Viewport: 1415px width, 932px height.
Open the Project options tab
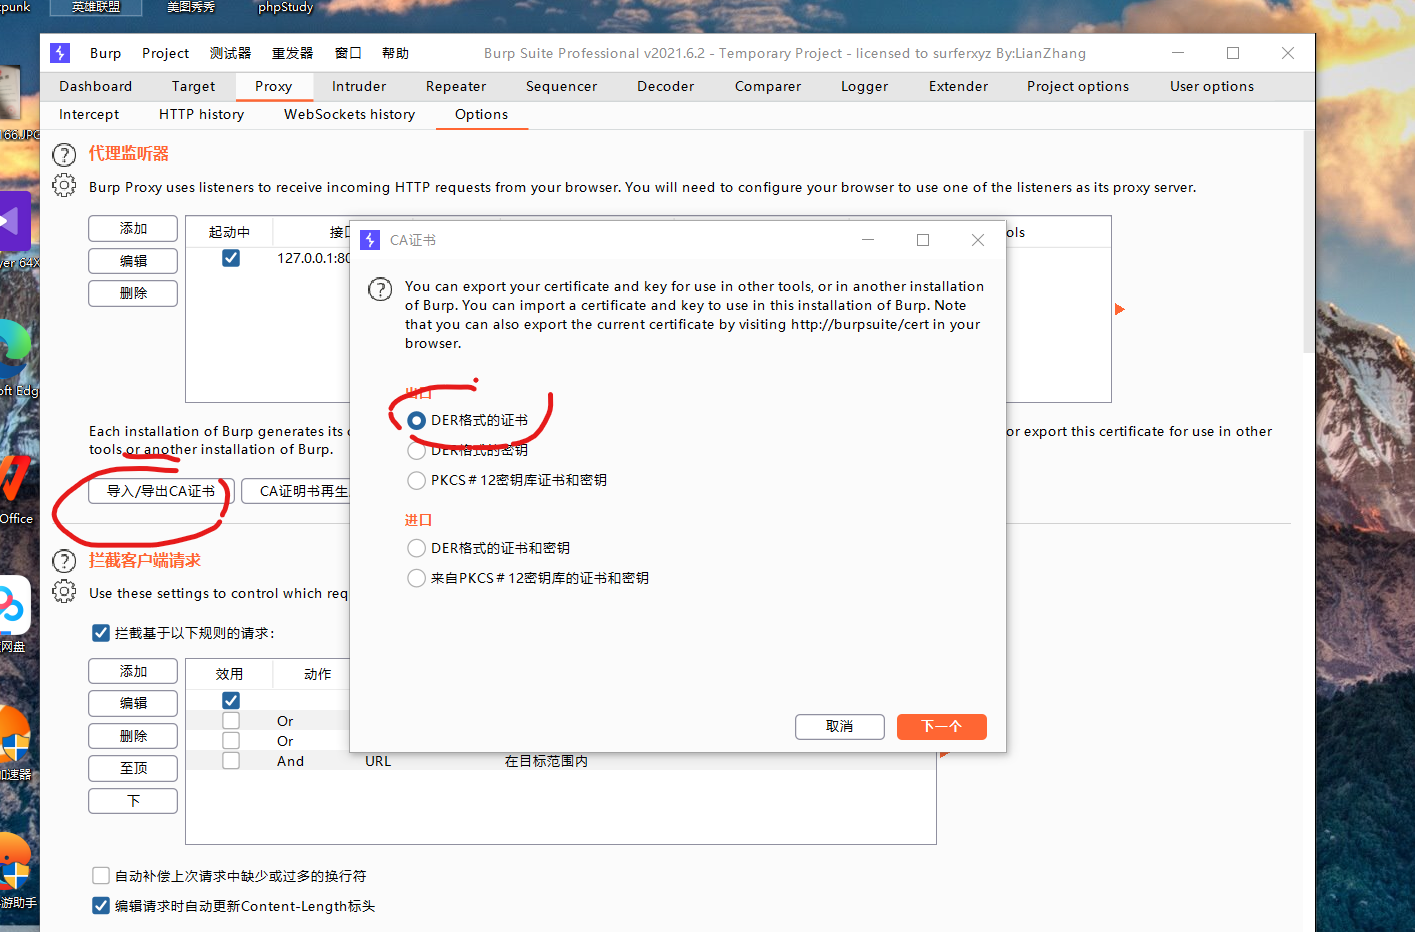[x=1077, y=86]
